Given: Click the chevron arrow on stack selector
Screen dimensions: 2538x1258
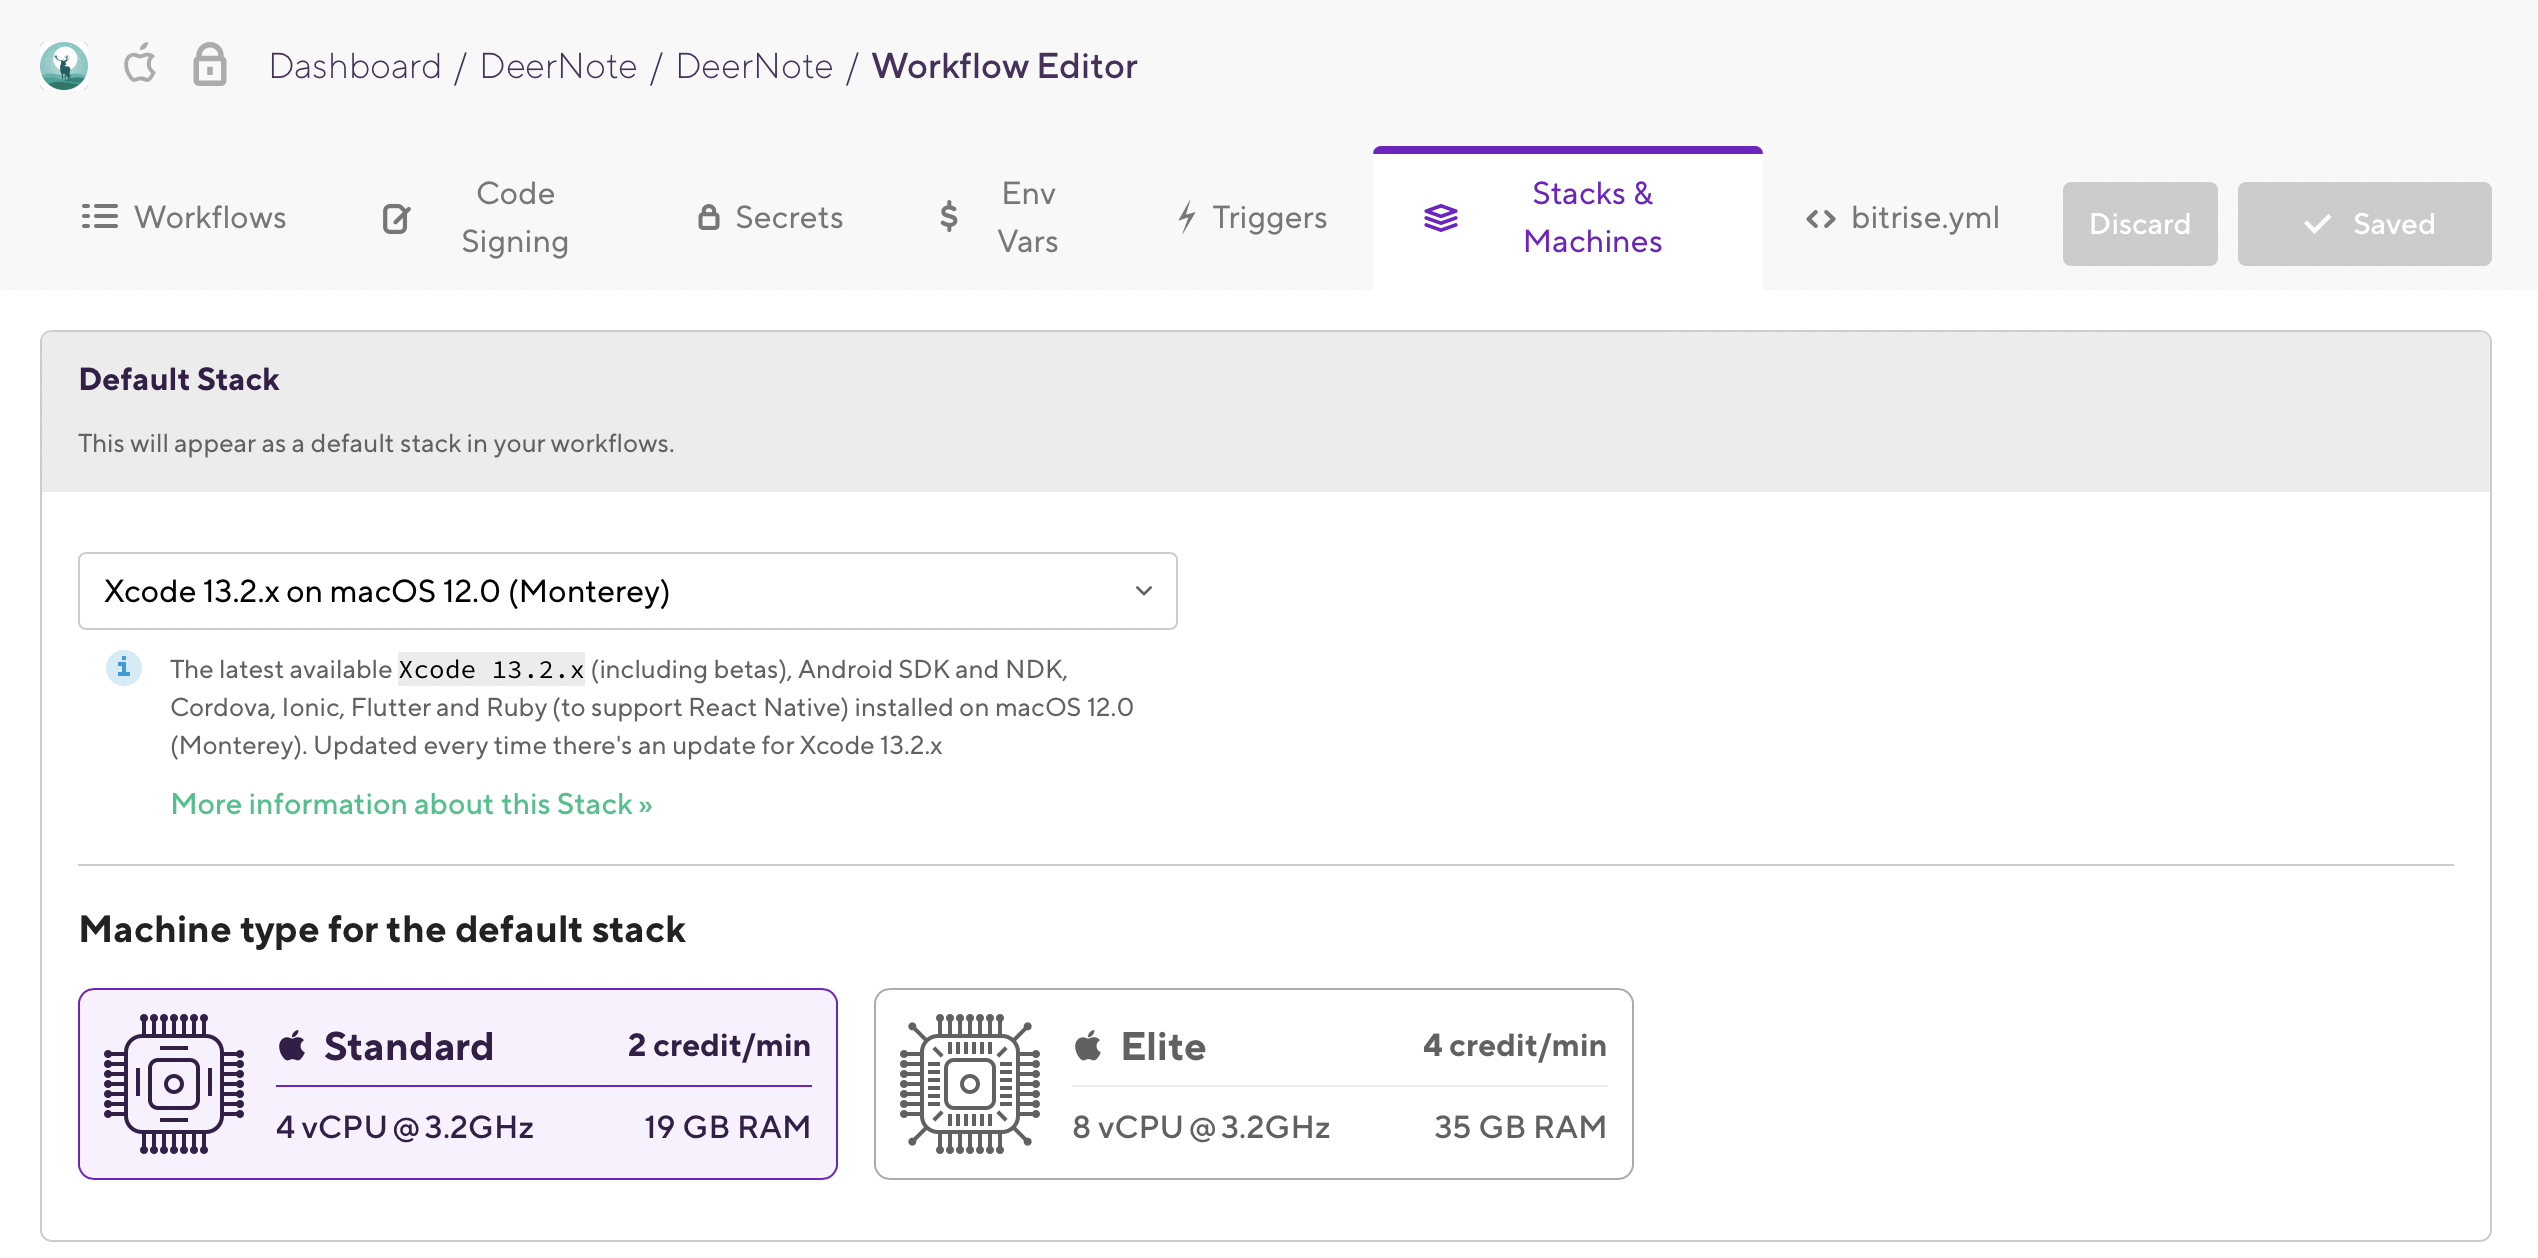Looking at the screenshot, I should 1144,591.
